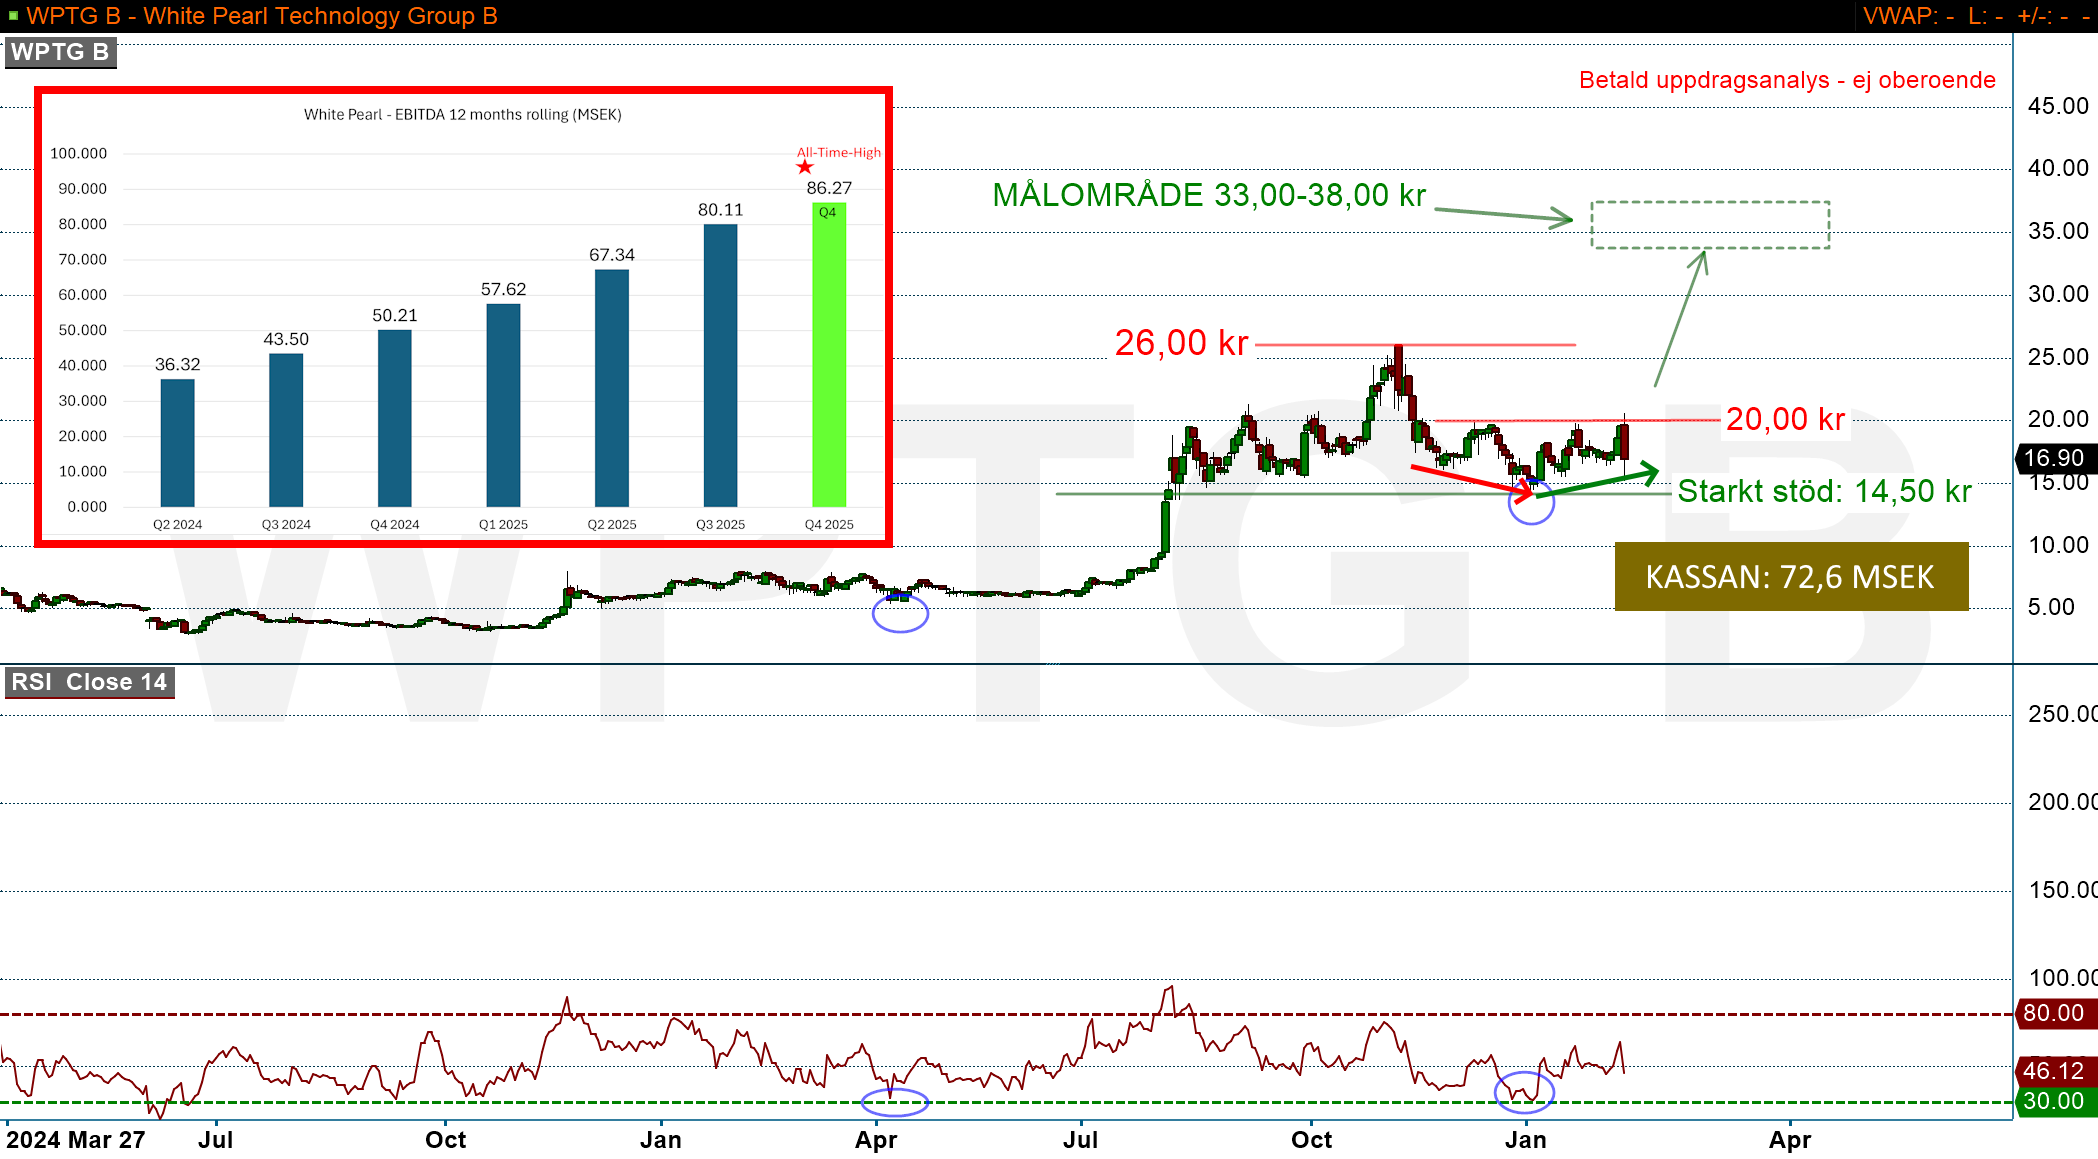The width and height of the screenshot is (2098, 1159).
Task: Click the red '20,00 kr' resistance label
Action: coord(1785,419)
